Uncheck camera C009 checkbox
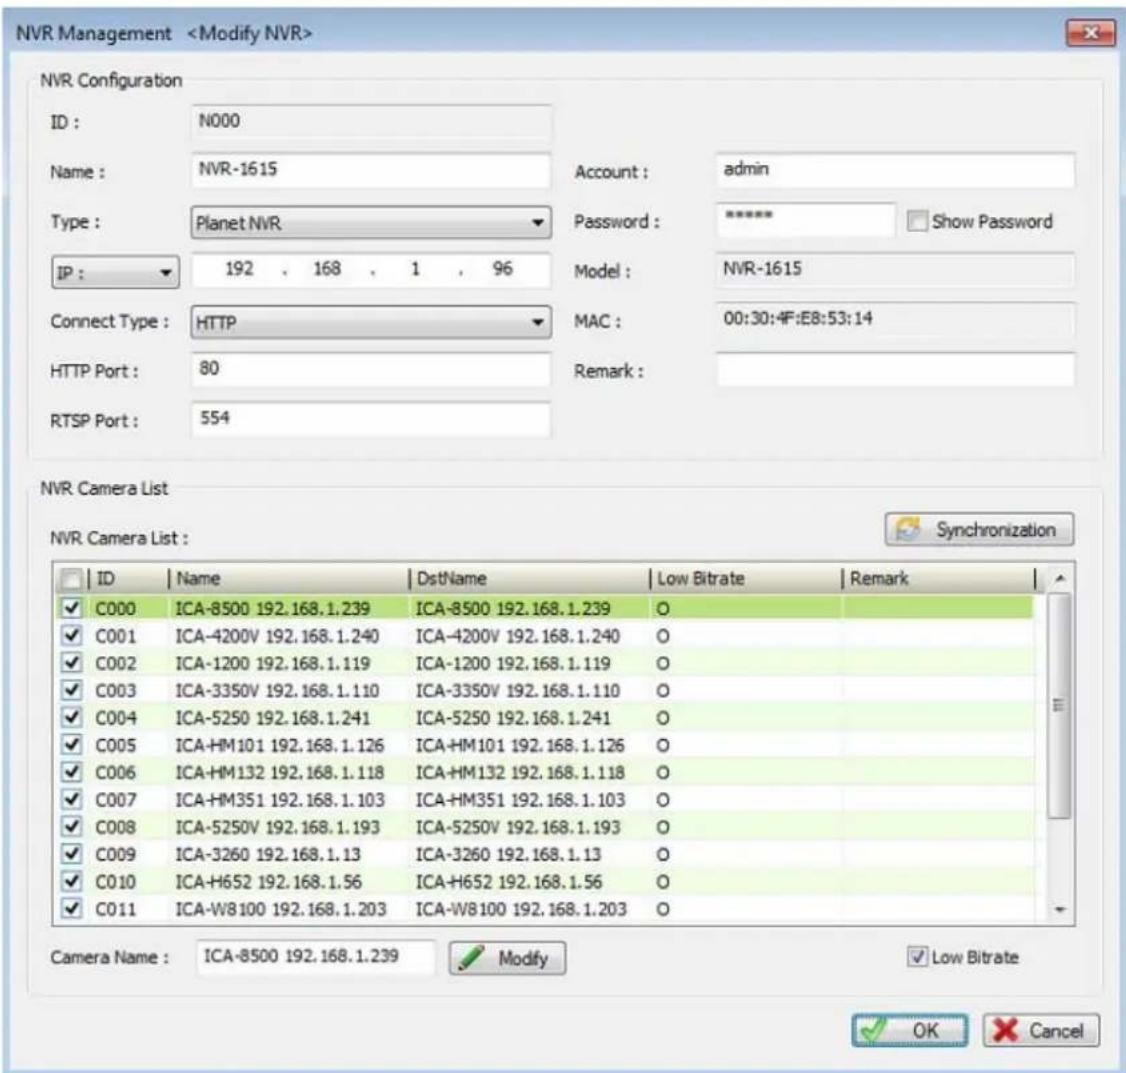The width and height of the screenshot is (1126, 1073). point(71,854)
